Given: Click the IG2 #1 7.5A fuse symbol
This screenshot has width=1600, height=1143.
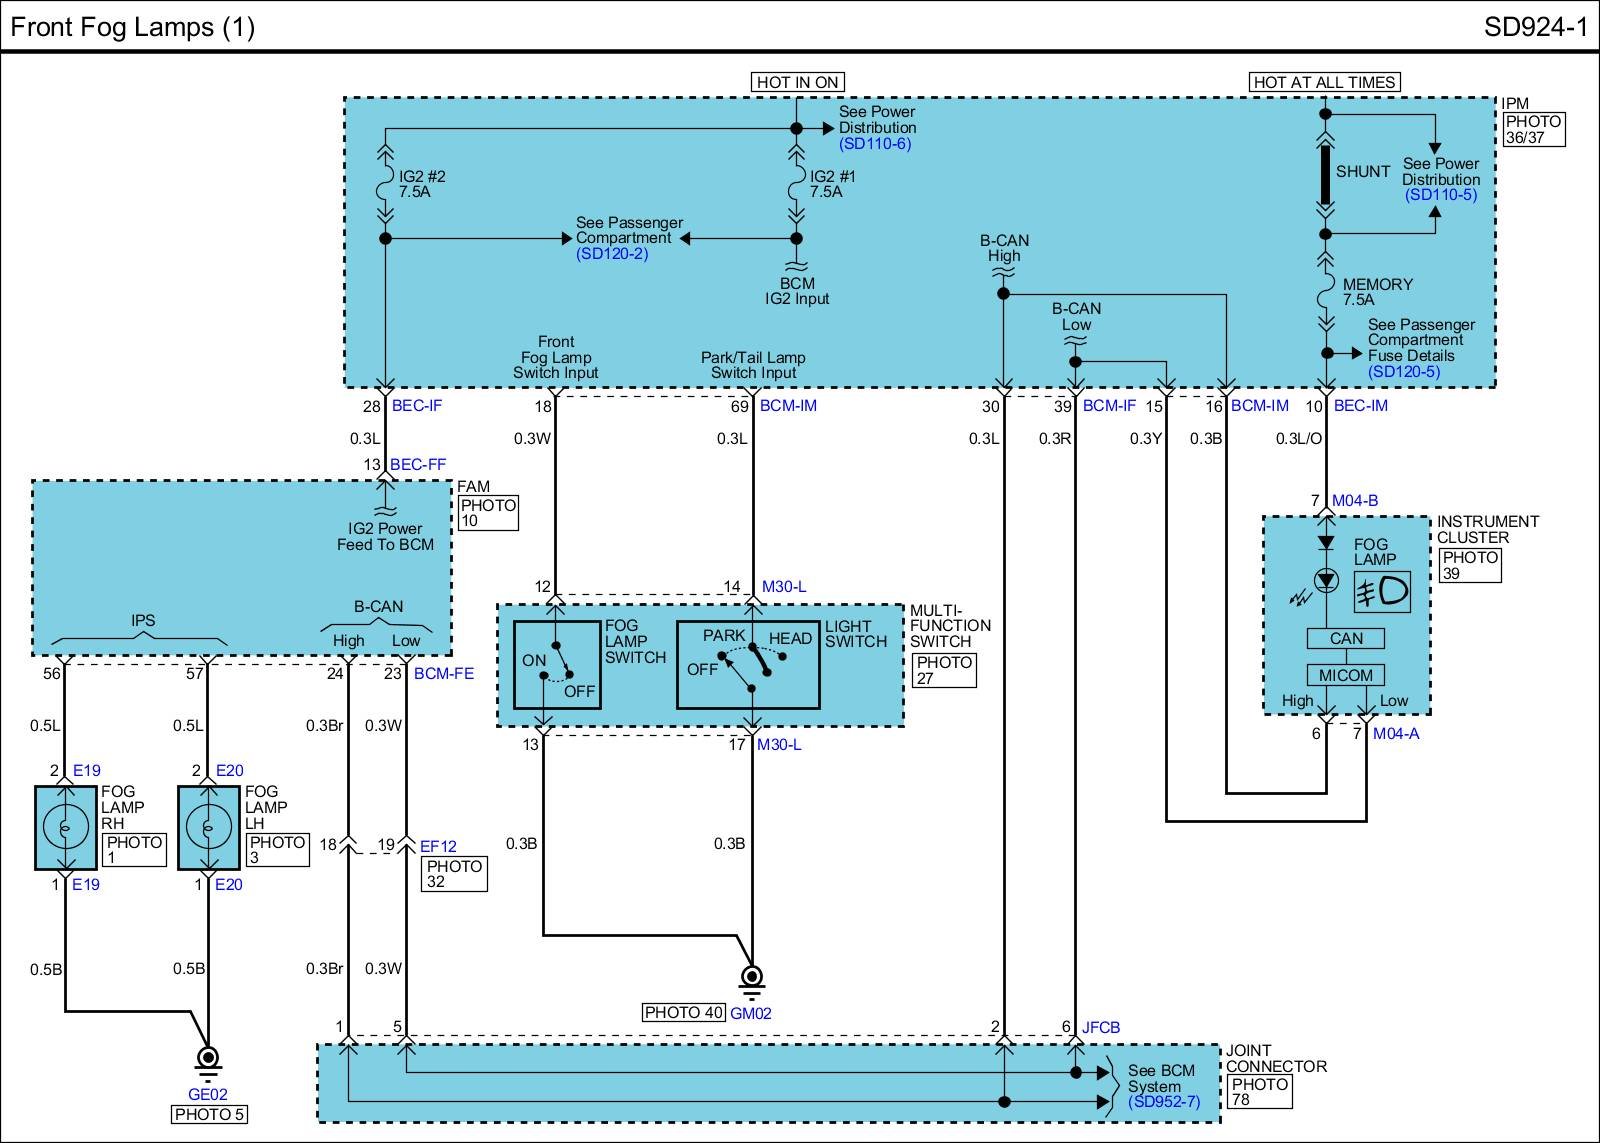Looking at the screenshot, I should point(796,185).
